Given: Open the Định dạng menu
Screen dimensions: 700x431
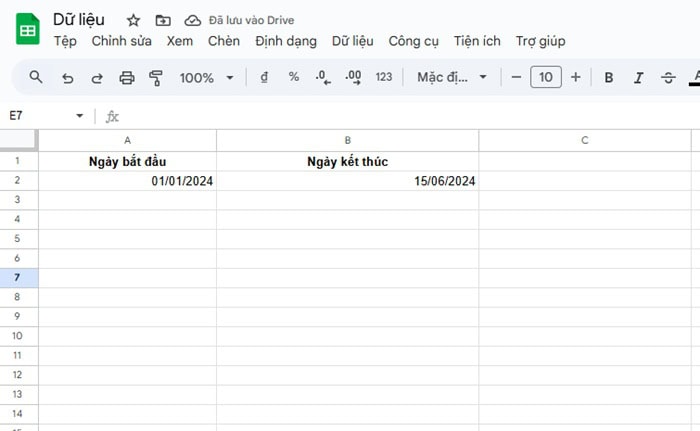Looking at the screenshot, I should tap(285, 41).
